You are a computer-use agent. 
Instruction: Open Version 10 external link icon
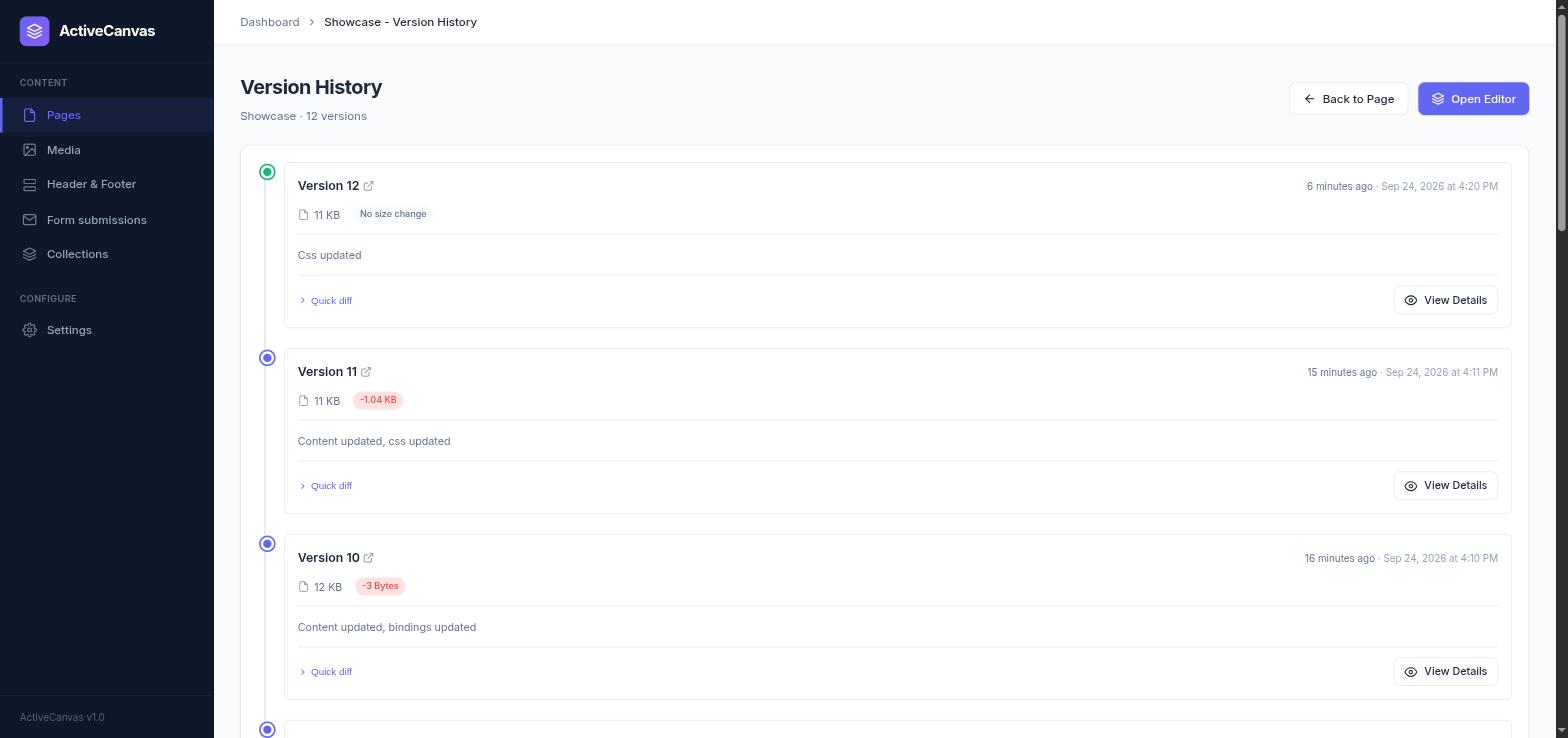[369, 558]
